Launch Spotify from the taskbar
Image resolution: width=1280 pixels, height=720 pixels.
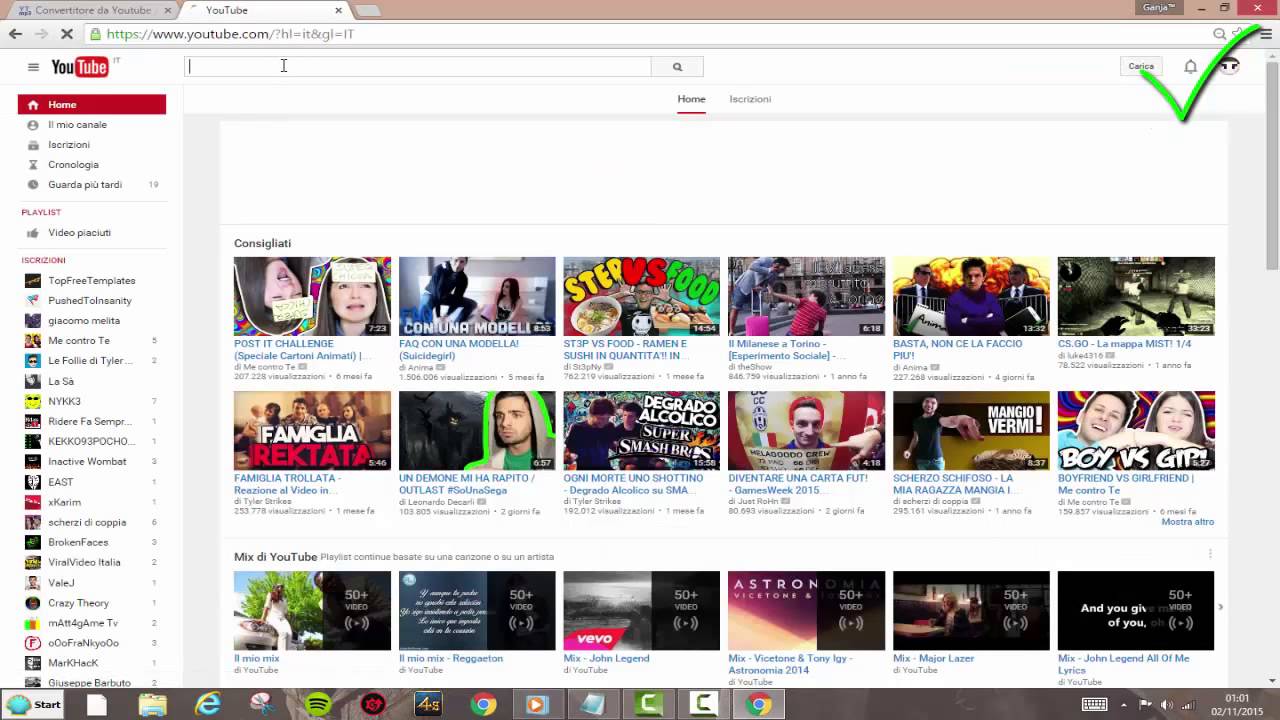tap(318, 705)
